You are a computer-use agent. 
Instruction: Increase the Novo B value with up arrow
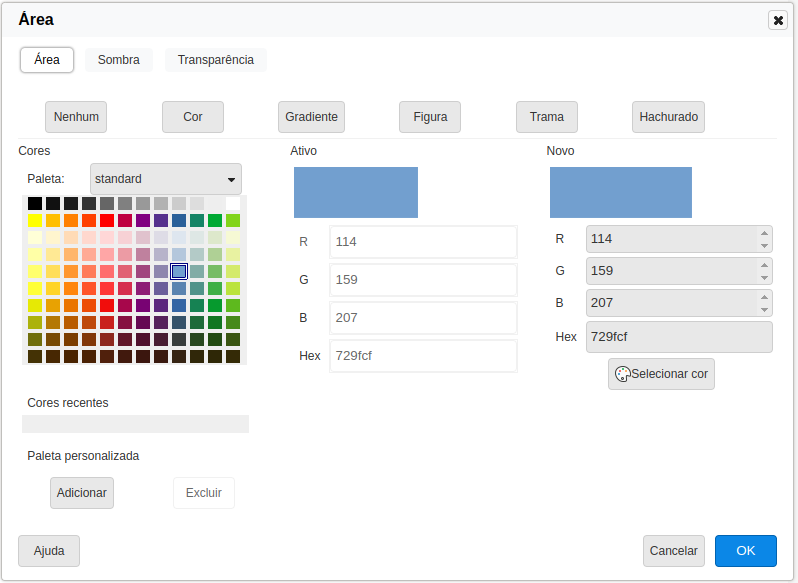pyautogui.click(x=765, y=297)
